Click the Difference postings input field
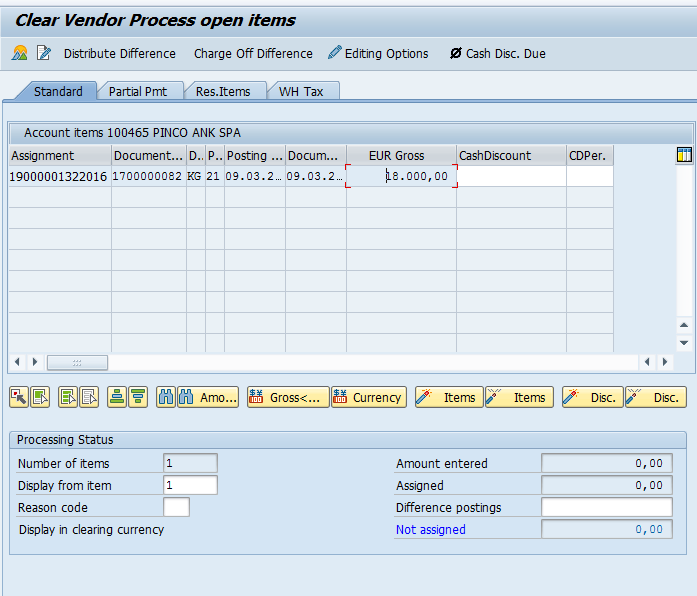The width and height of the screenshot is (697, 596). pyautogui.click(x=607, y=507)
